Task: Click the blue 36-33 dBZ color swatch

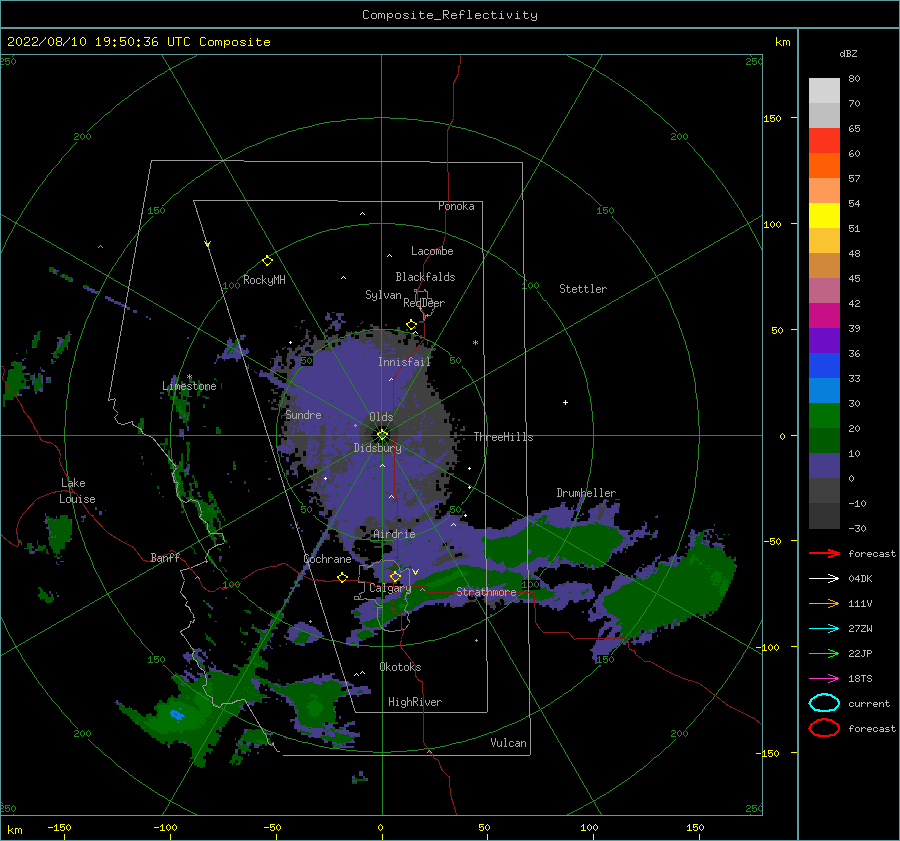Action: coord(824,365)
